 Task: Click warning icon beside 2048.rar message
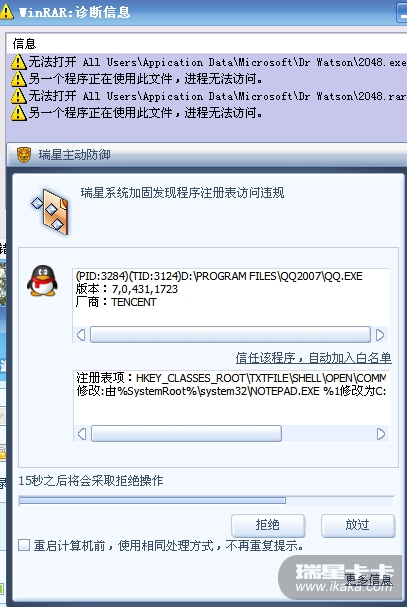point(18,96)
